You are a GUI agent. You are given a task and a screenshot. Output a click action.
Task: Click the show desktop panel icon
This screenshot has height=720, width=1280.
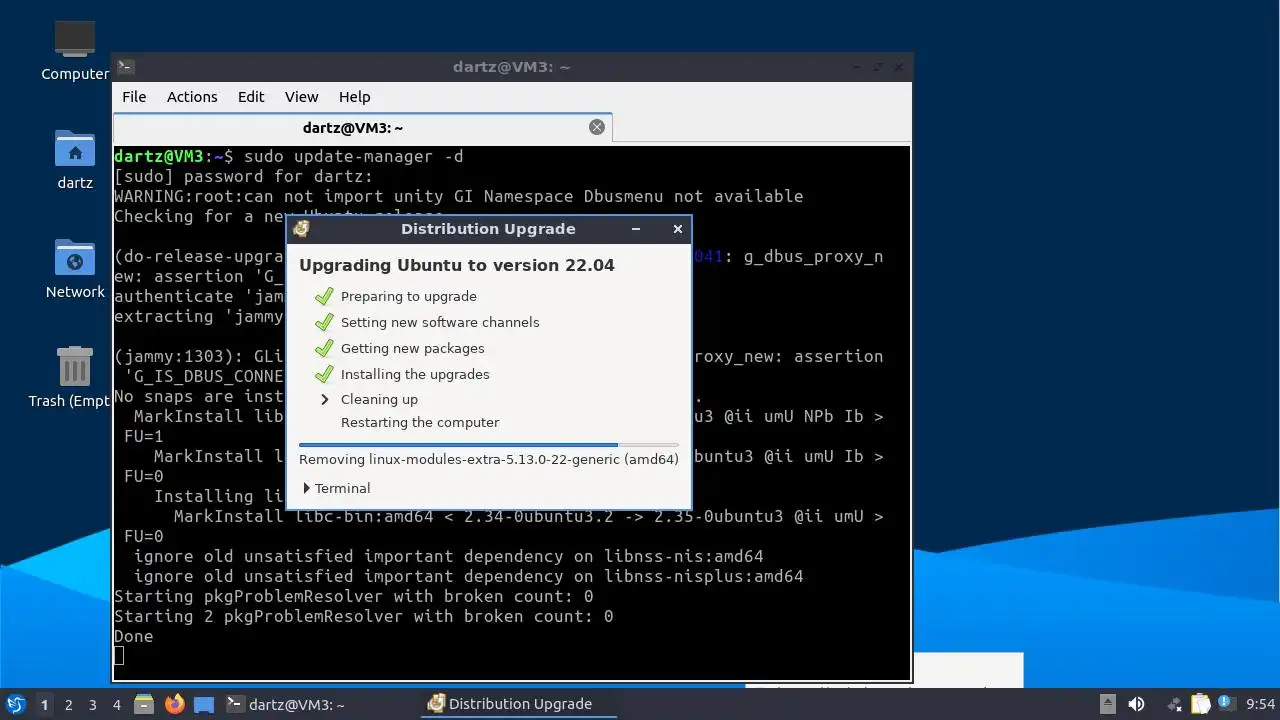(204, 704)
